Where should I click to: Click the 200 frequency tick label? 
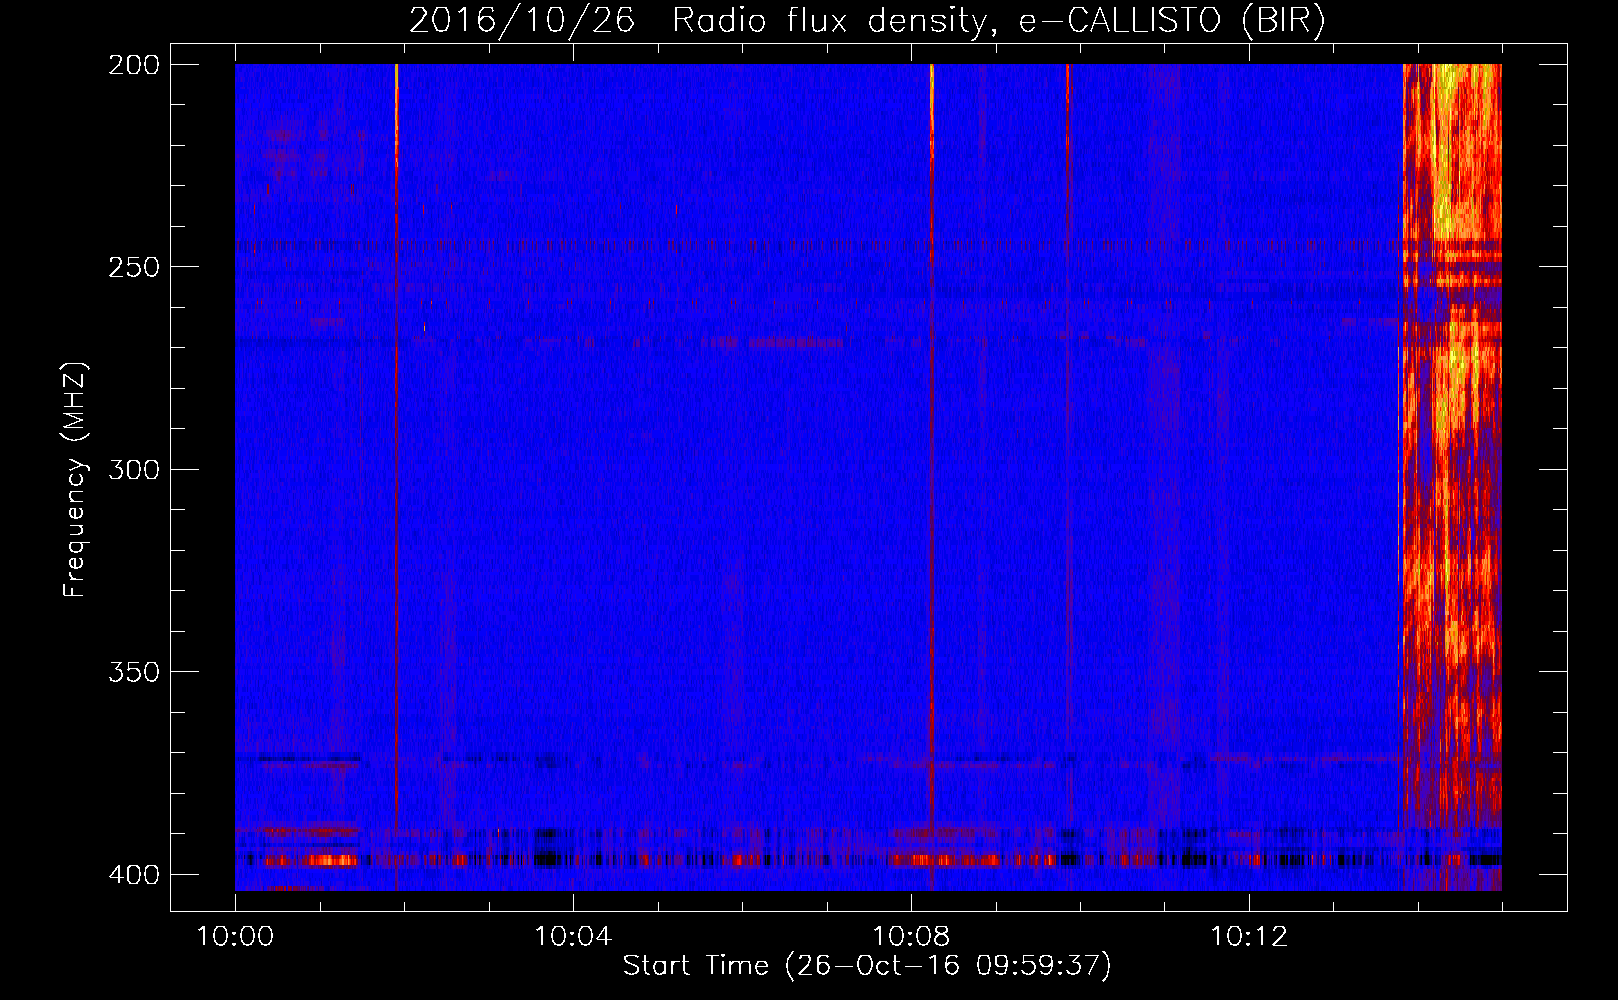pos(134,65)
